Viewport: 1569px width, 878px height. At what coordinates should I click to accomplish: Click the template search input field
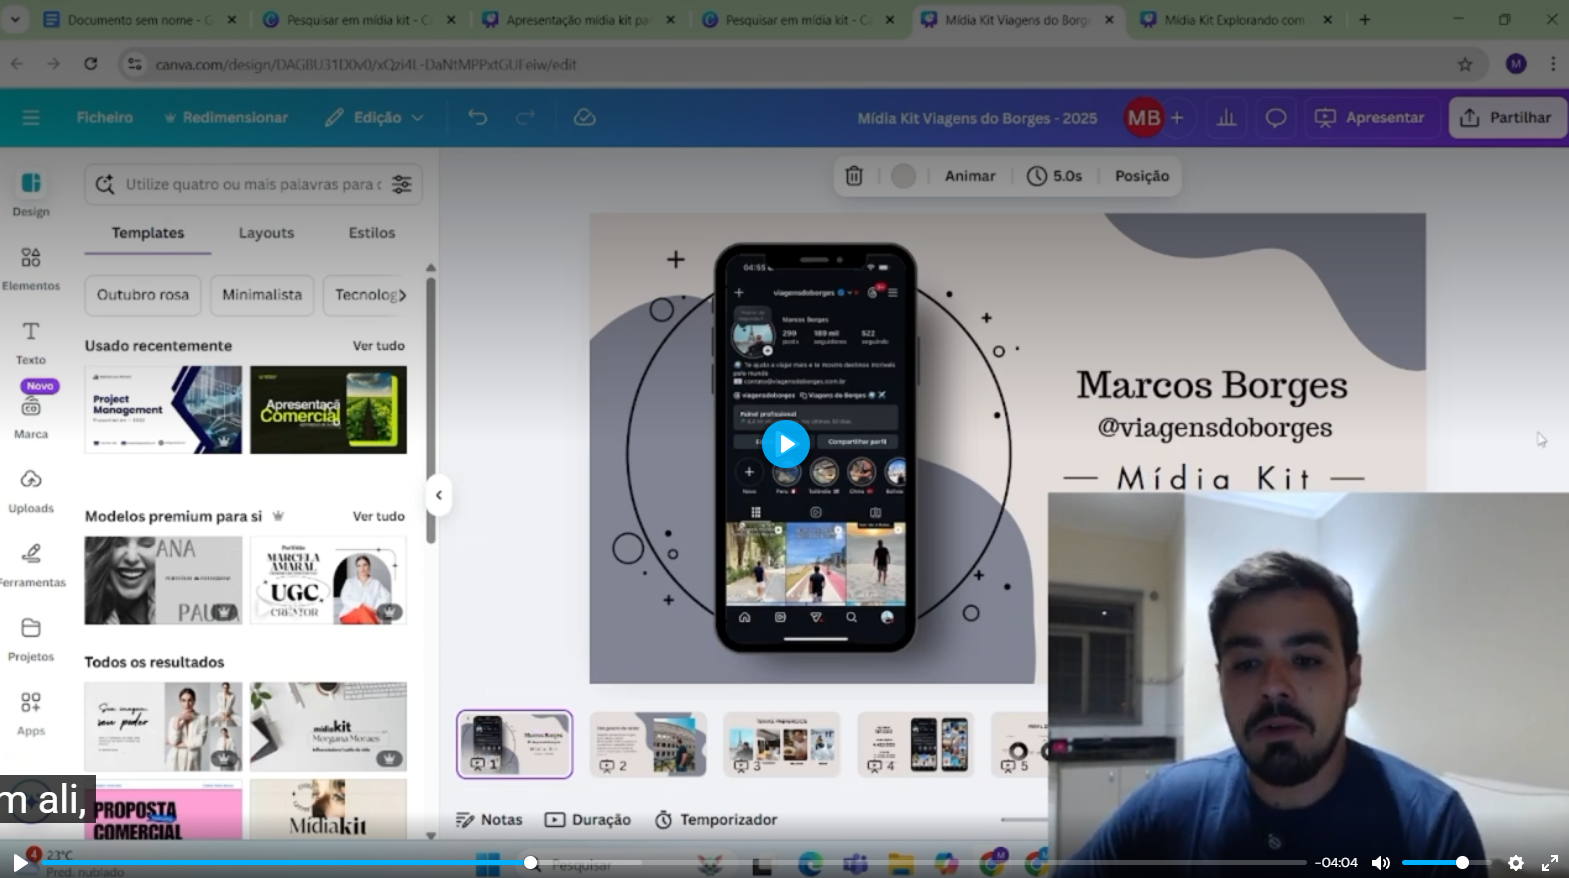(253, 184)
